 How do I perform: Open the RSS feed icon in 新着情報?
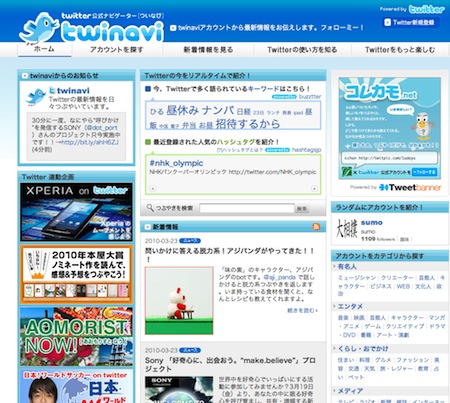[x=316, y=227]
